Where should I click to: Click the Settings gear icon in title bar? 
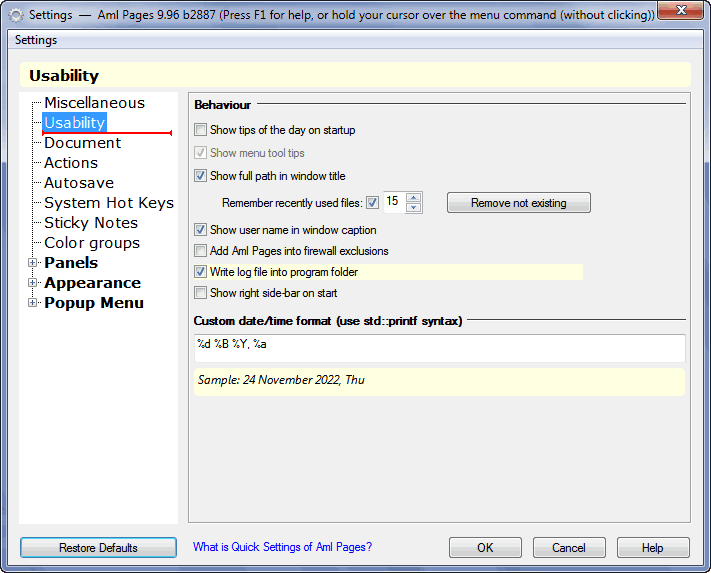(x=16, y=15)
